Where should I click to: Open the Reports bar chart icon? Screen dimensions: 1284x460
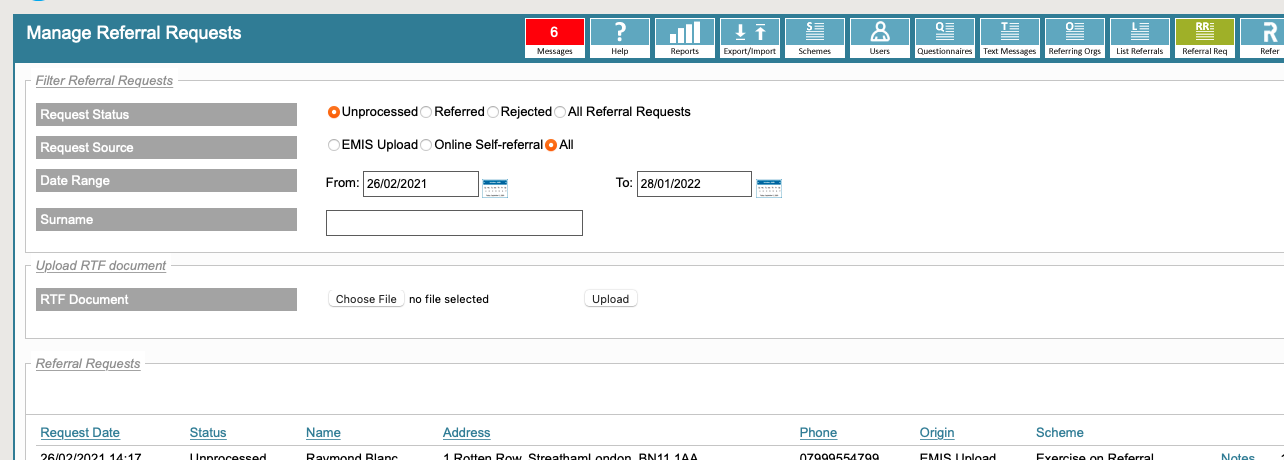tap(685, 38)
